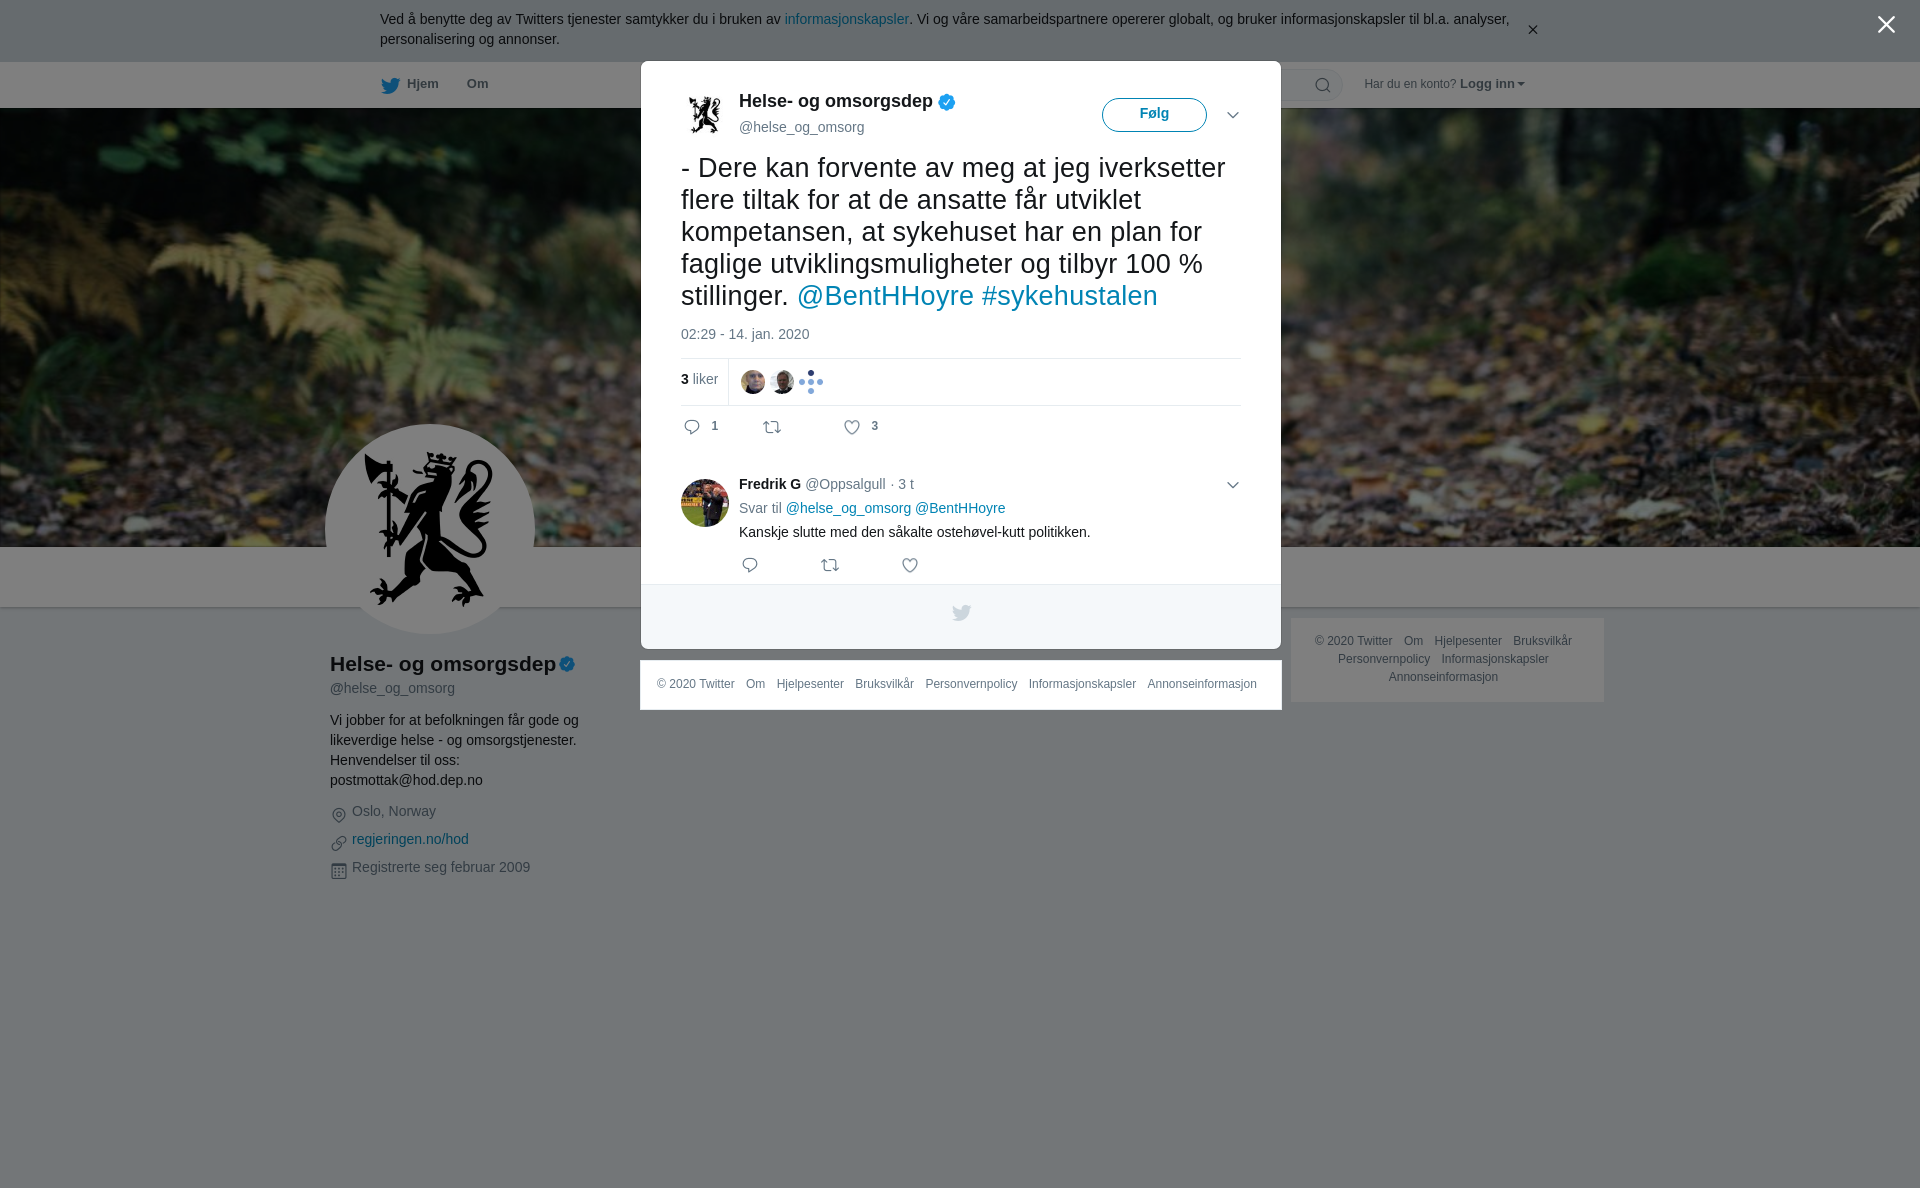Retweet the Helse- og omsorgsdep tweet
Viewport: 1920px width, 1188px height.
pyautogui.click(x=772, y=427)
